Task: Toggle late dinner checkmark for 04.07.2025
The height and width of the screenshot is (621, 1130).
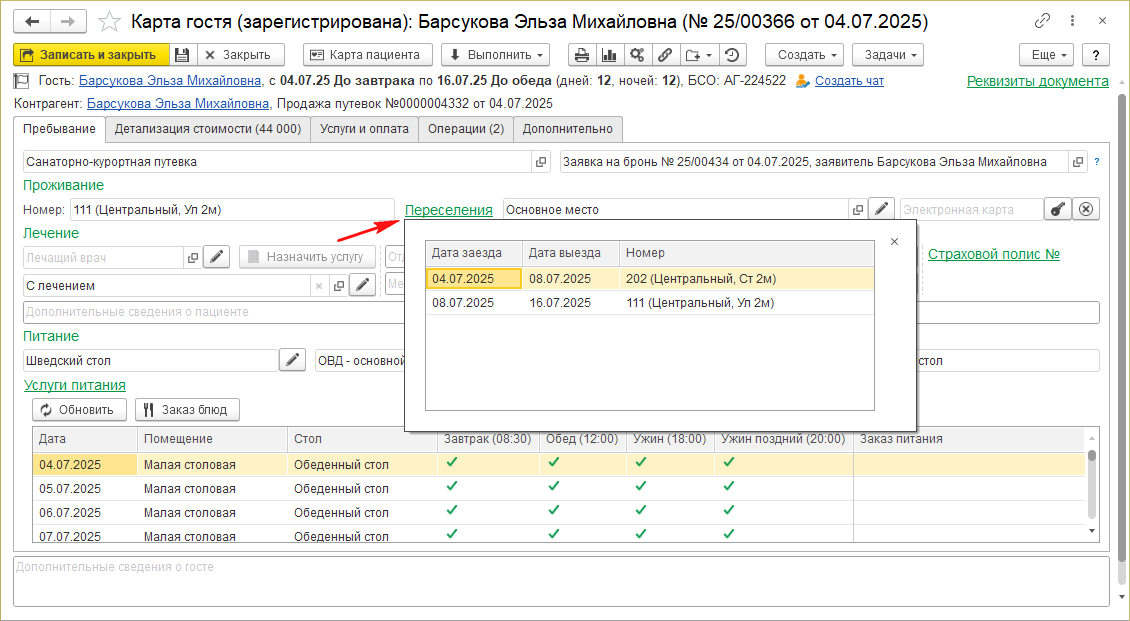Action: point(729,462)
